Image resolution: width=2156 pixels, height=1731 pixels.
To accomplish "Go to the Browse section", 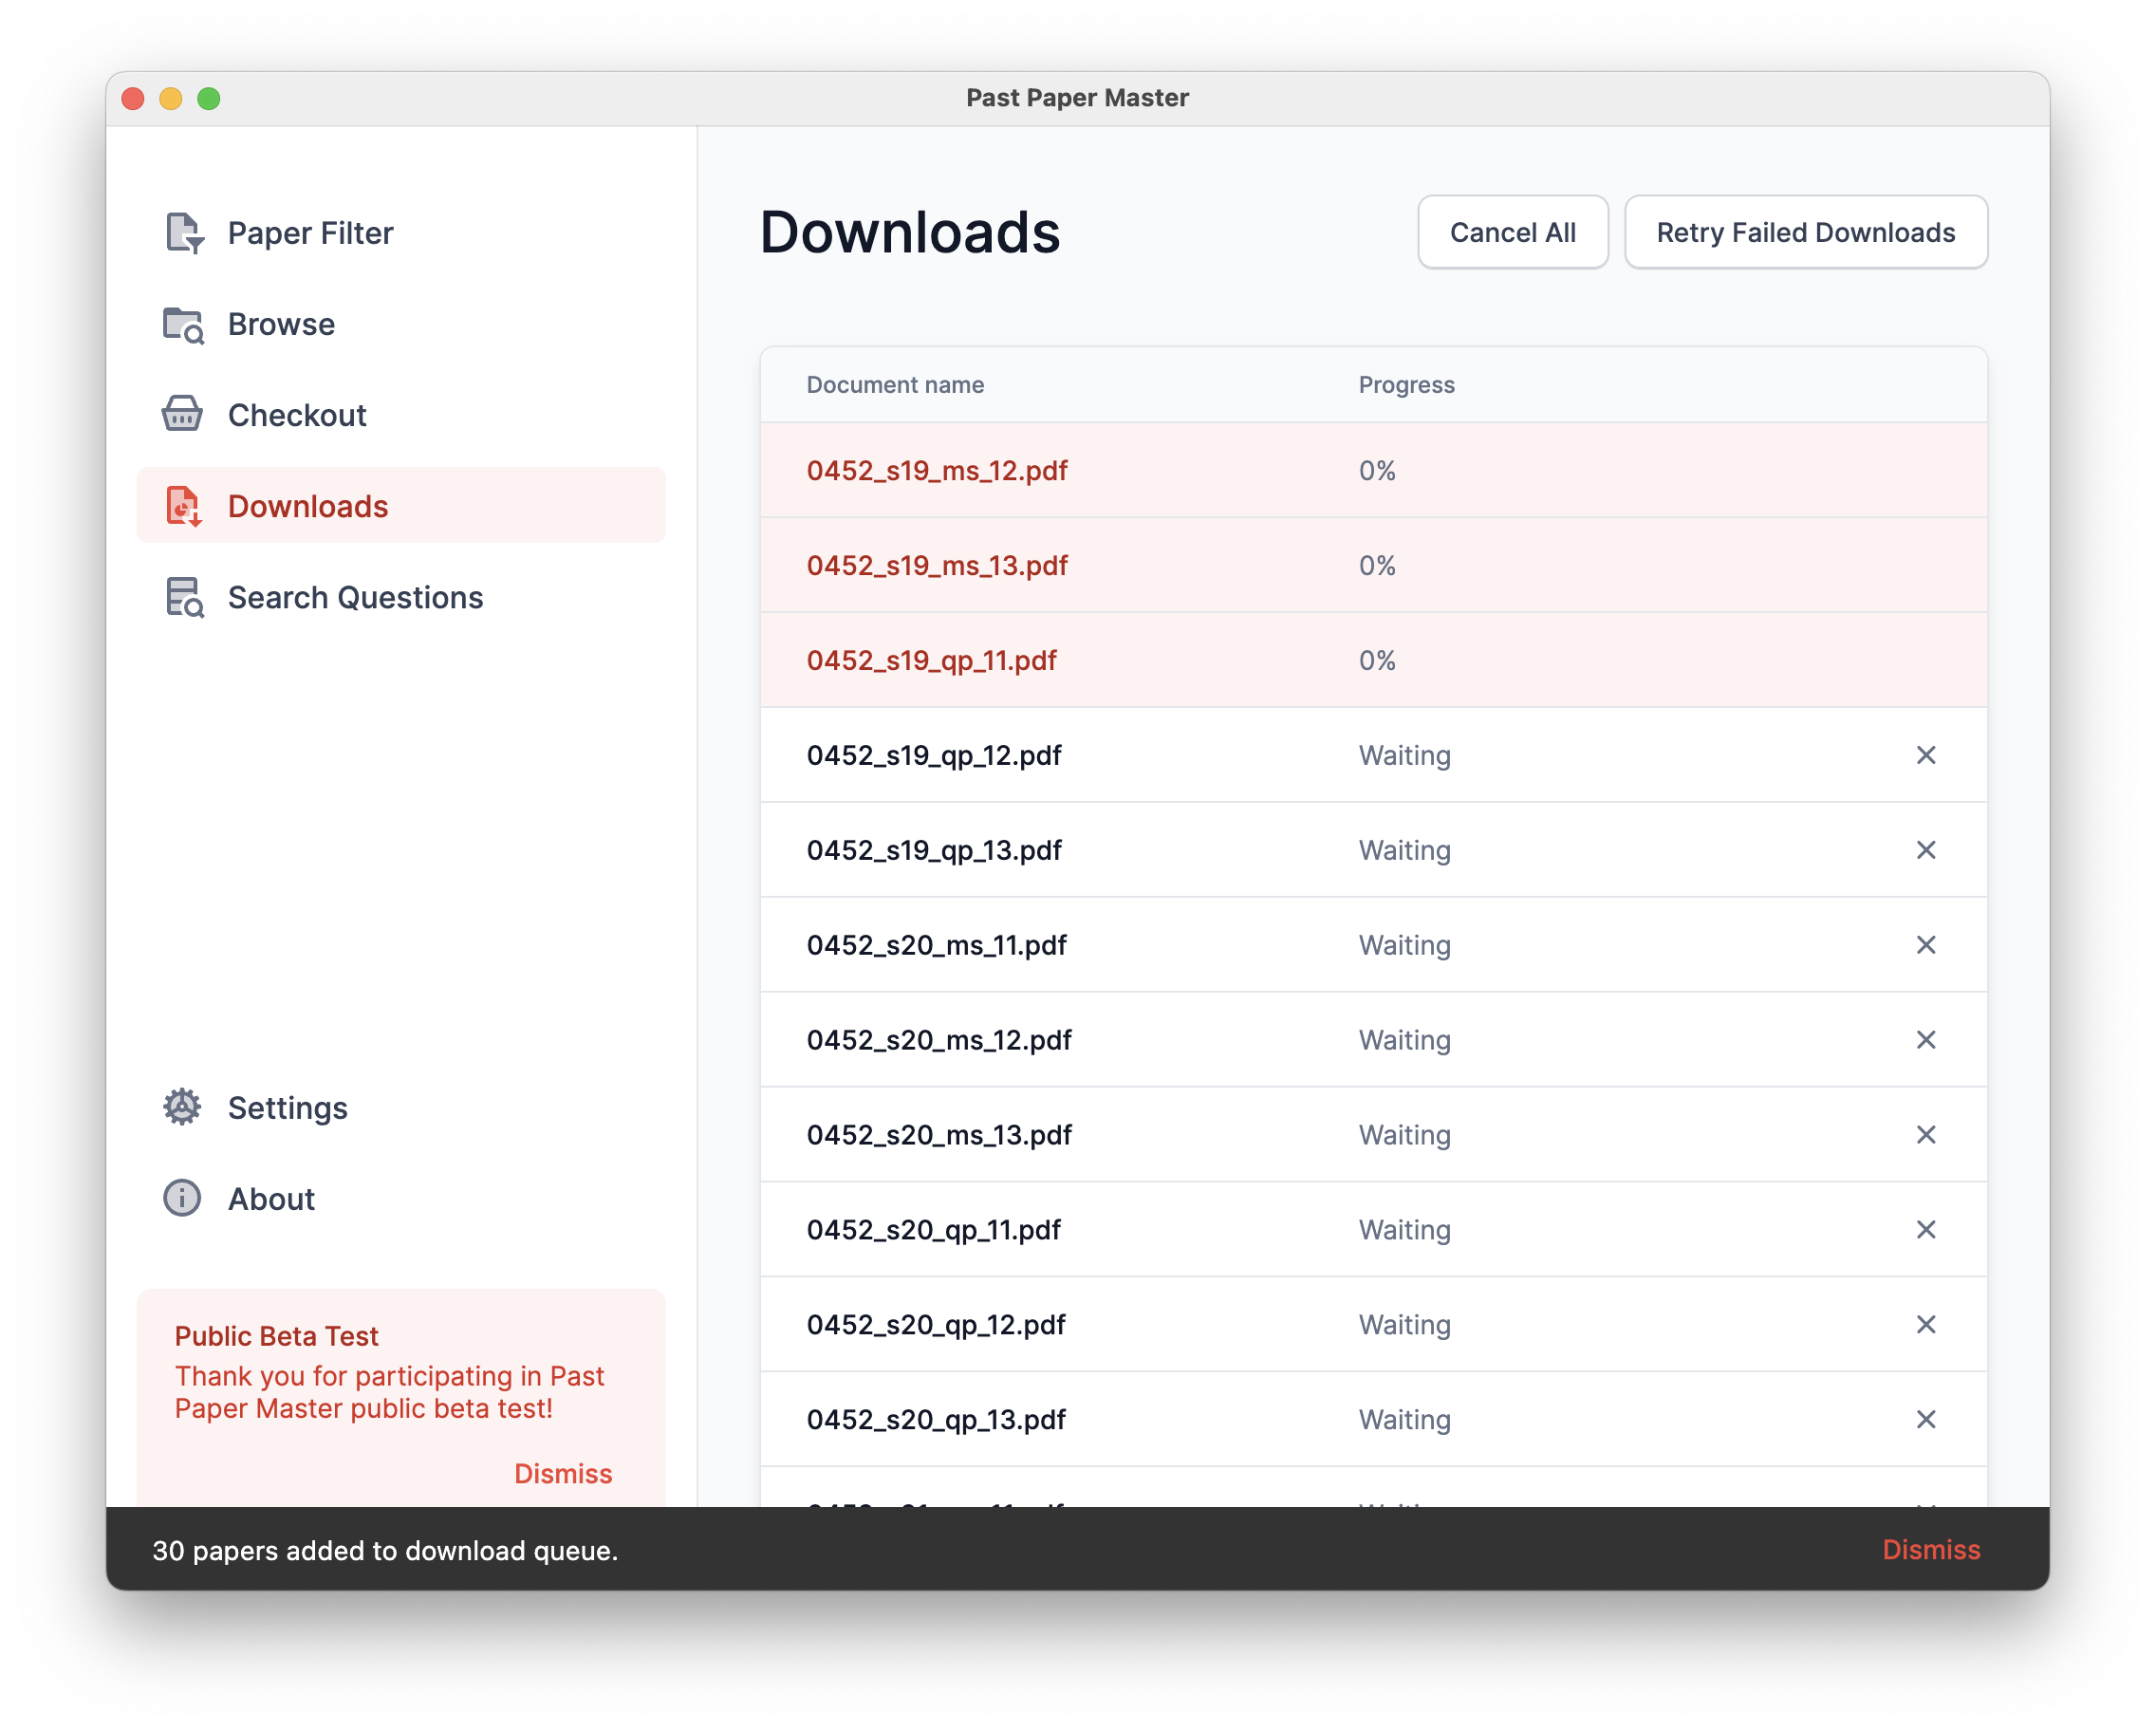I will pos(281,325).
